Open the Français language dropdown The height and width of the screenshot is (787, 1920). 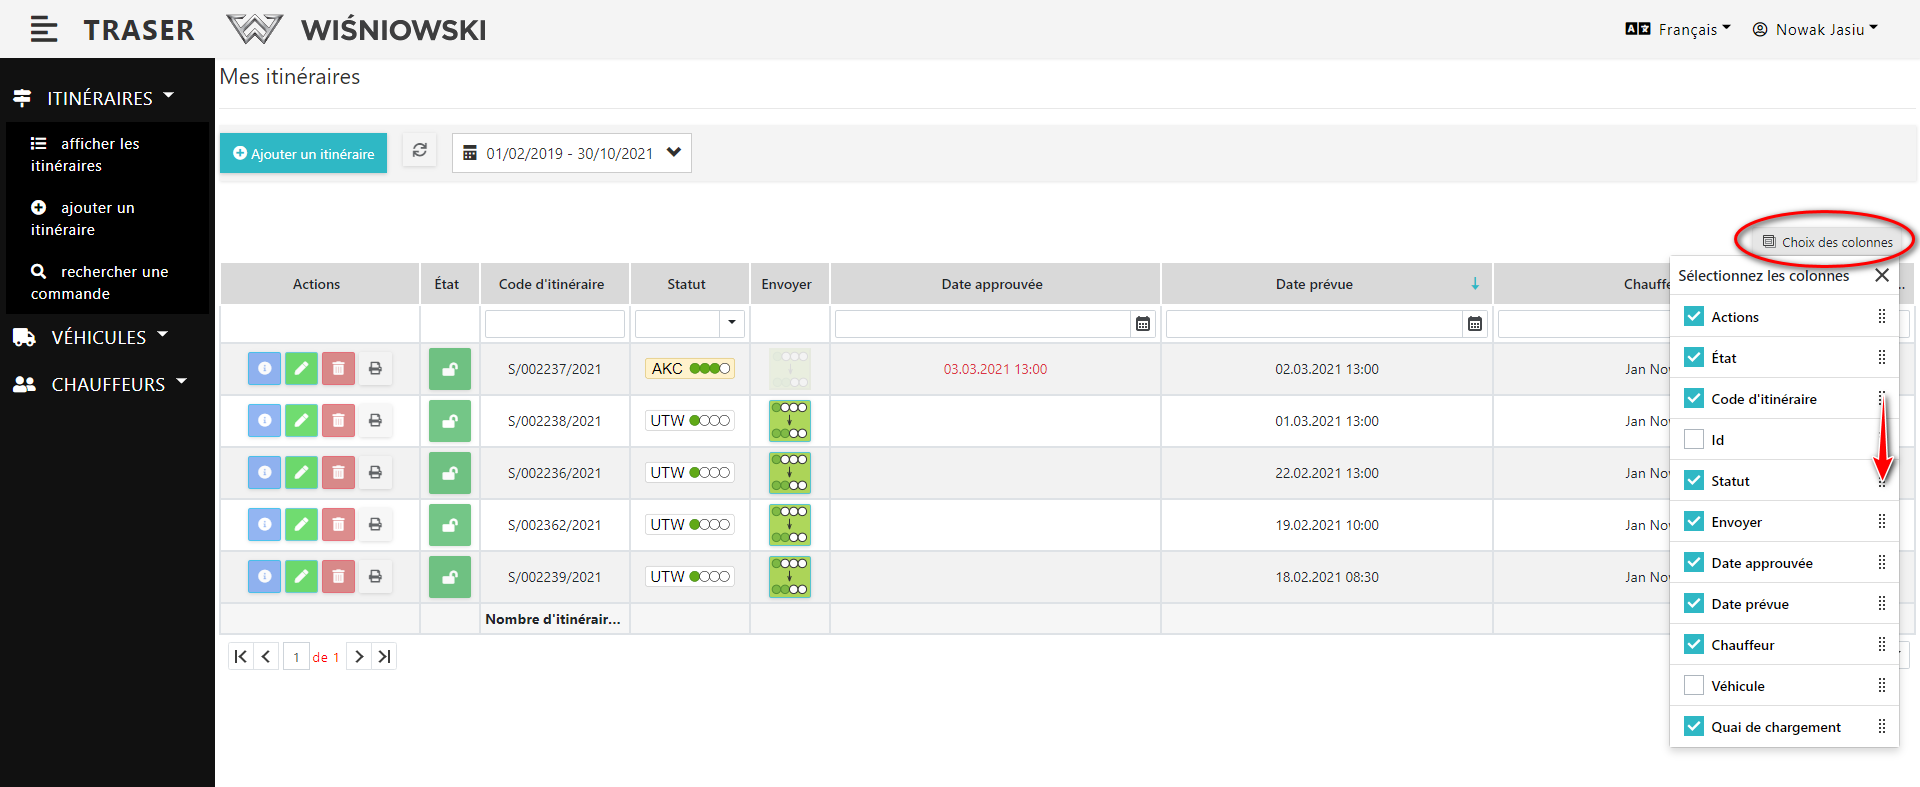pos(1678,30)
